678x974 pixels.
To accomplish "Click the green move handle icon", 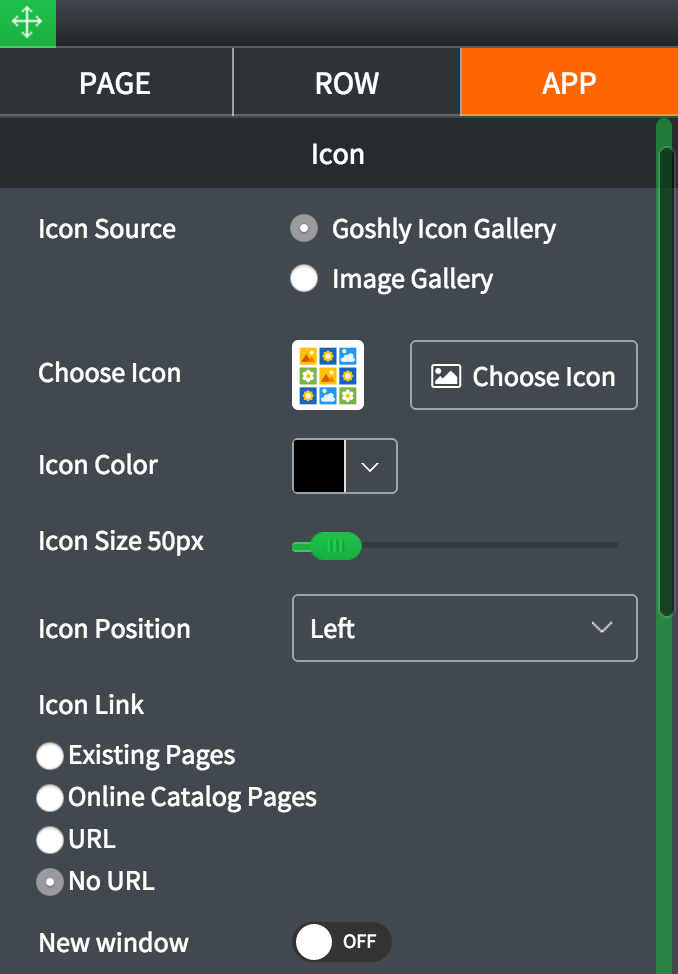I will 27,23.
